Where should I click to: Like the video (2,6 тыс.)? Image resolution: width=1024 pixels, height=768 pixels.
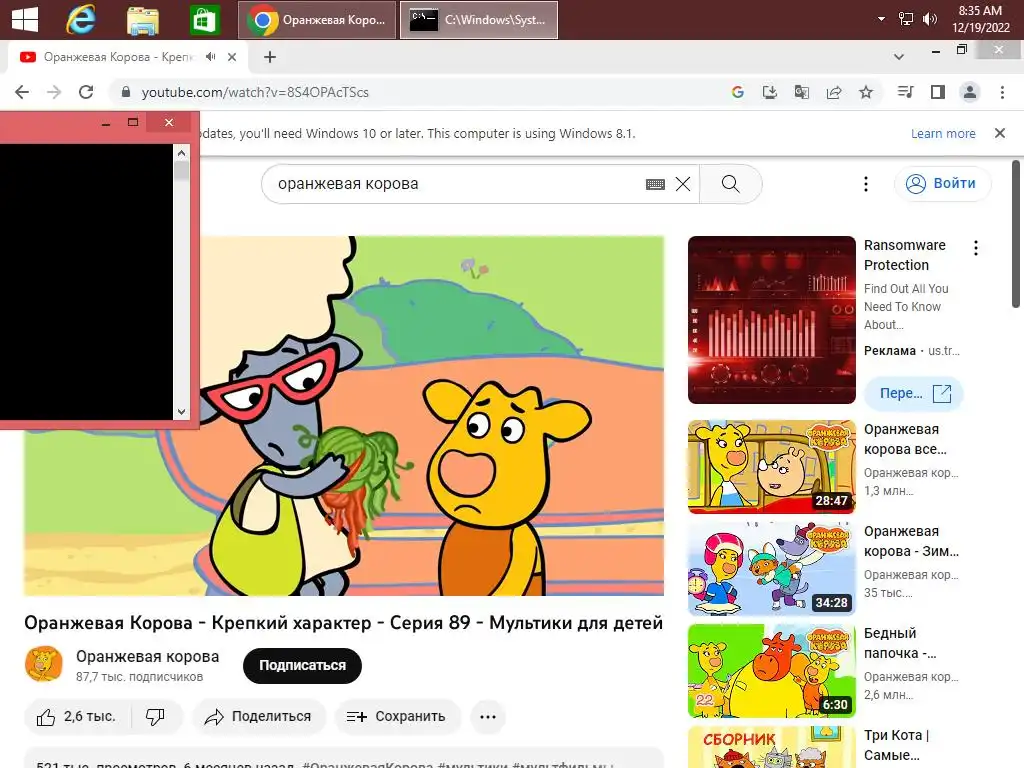(x=78, y=717)
